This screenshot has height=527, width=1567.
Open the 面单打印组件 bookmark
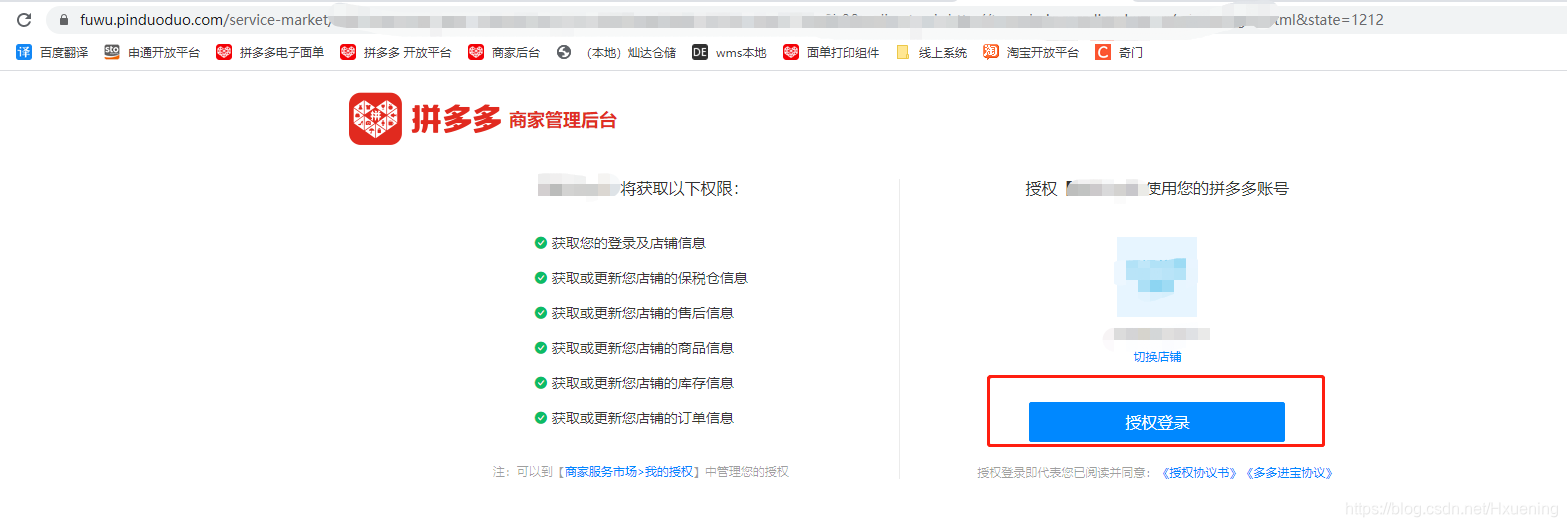(x=831, y=52)
